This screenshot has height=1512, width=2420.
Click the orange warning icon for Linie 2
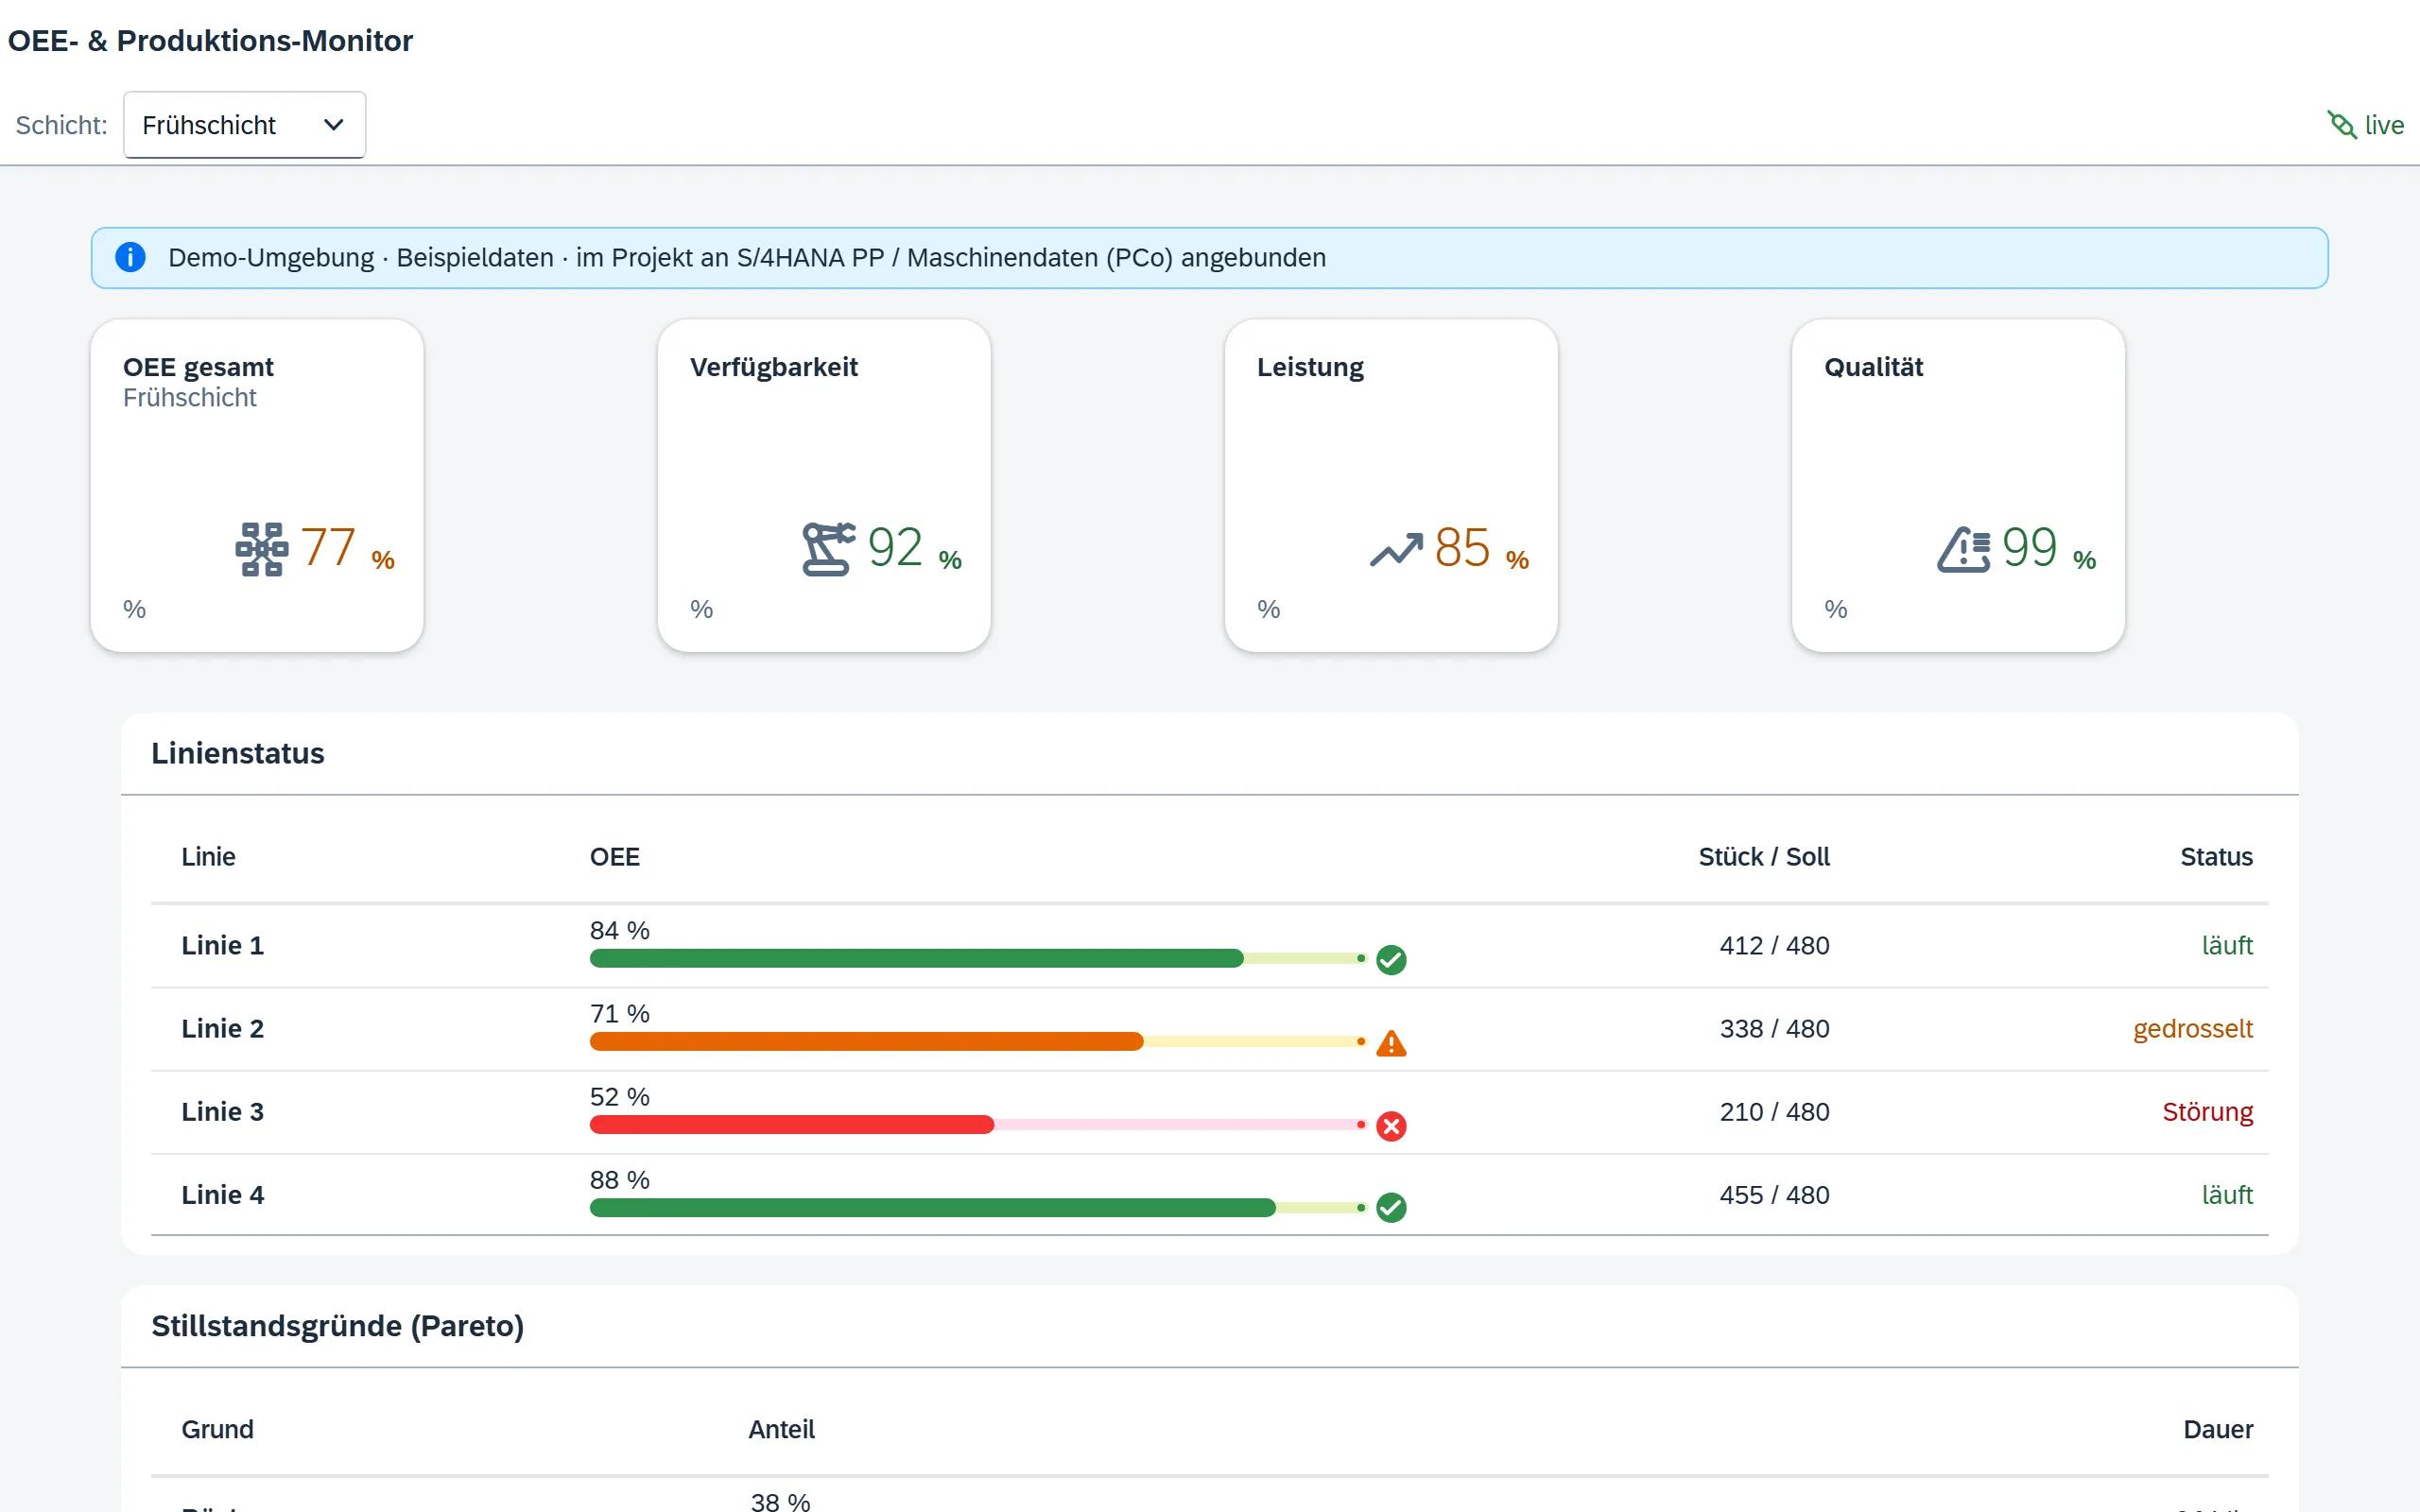click(x=1391, y=1043)
